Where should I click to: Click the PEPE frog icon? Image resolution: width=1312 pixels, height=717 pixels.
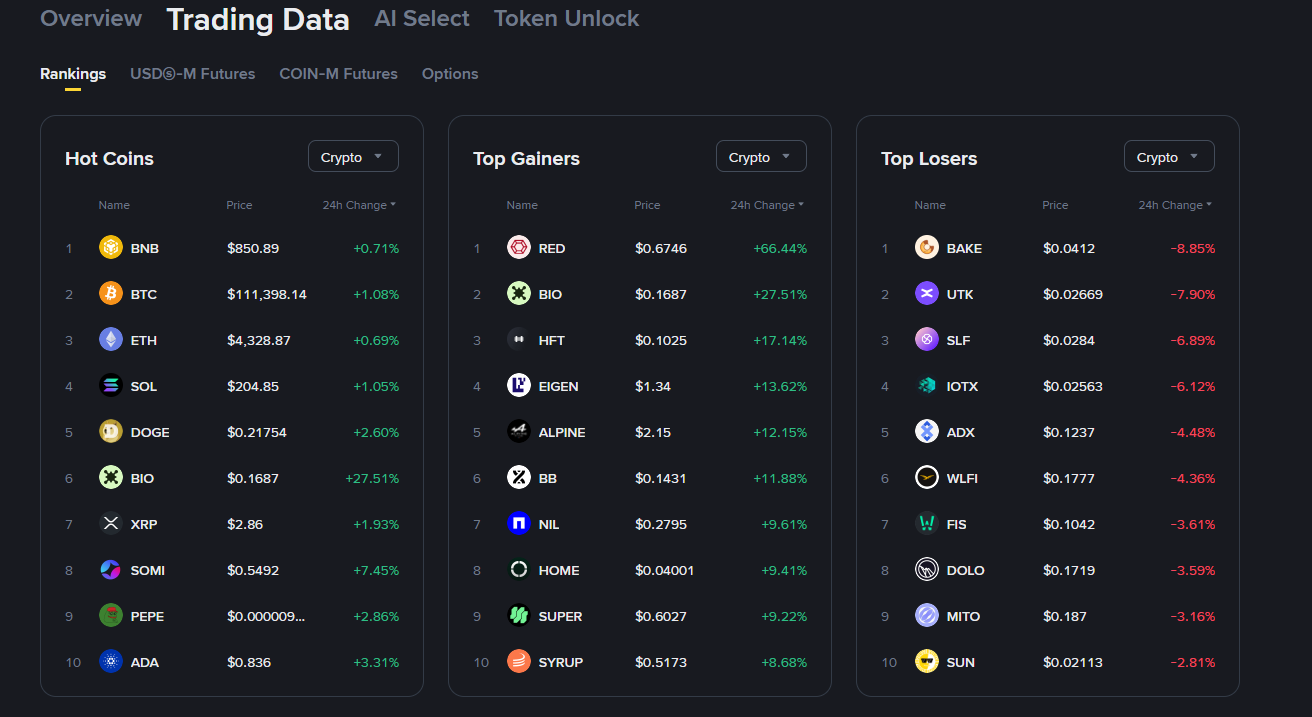coord(111,616)
